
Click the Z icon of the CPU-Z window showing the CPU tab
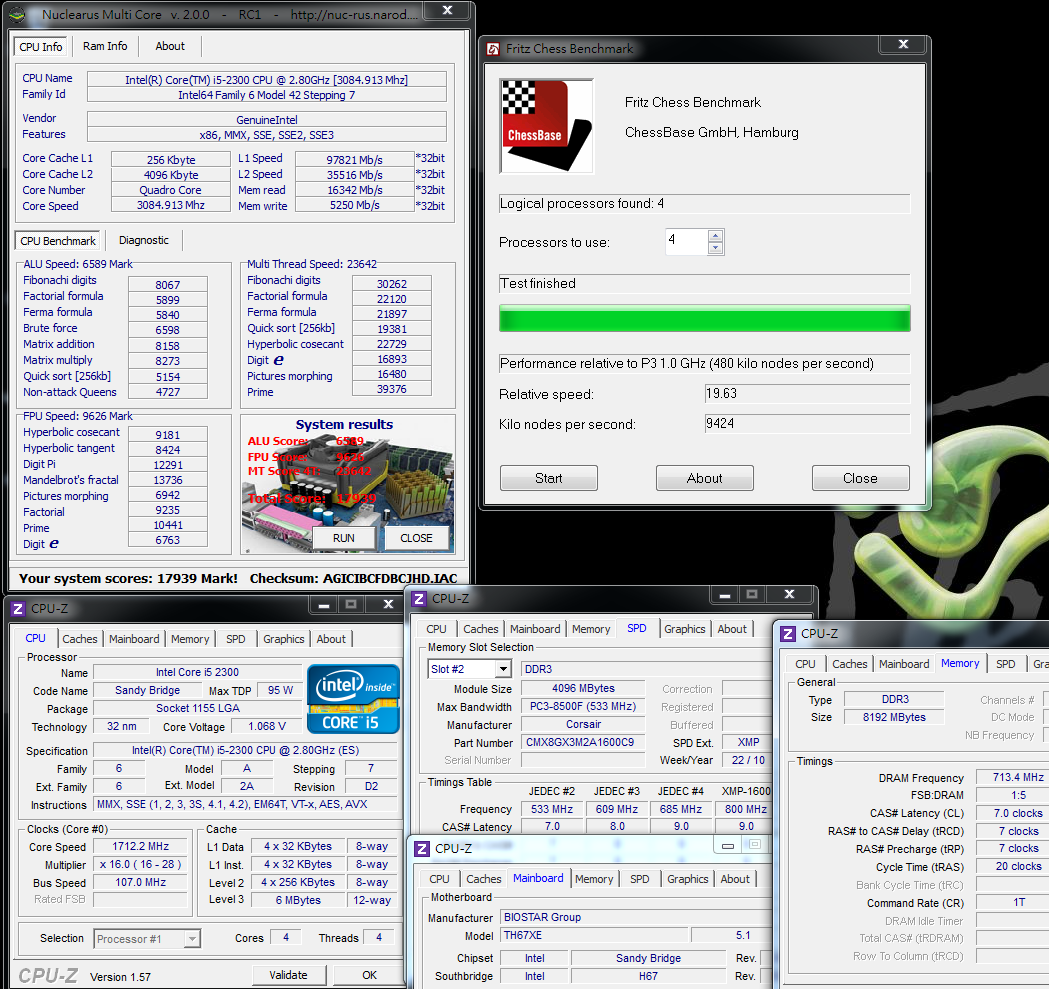point(18,608)
